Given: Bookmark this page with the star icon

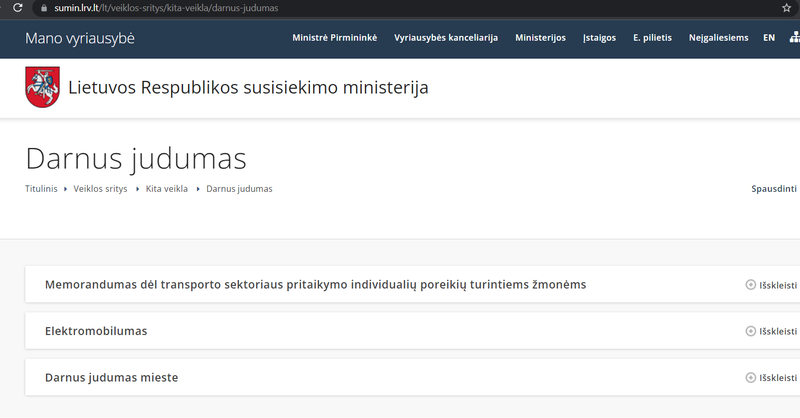Looking at the screenshot, I should tap(786, 8).
